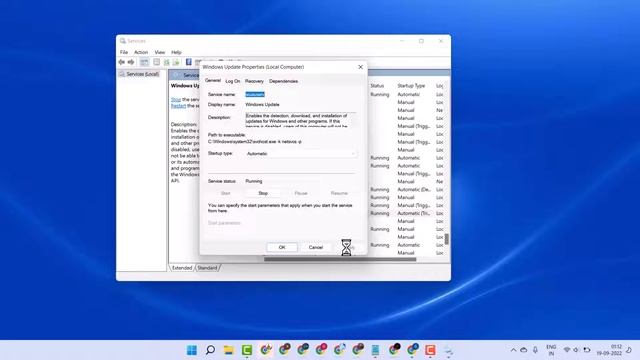Click the 'Windows Update' display name text

point(262,104)
